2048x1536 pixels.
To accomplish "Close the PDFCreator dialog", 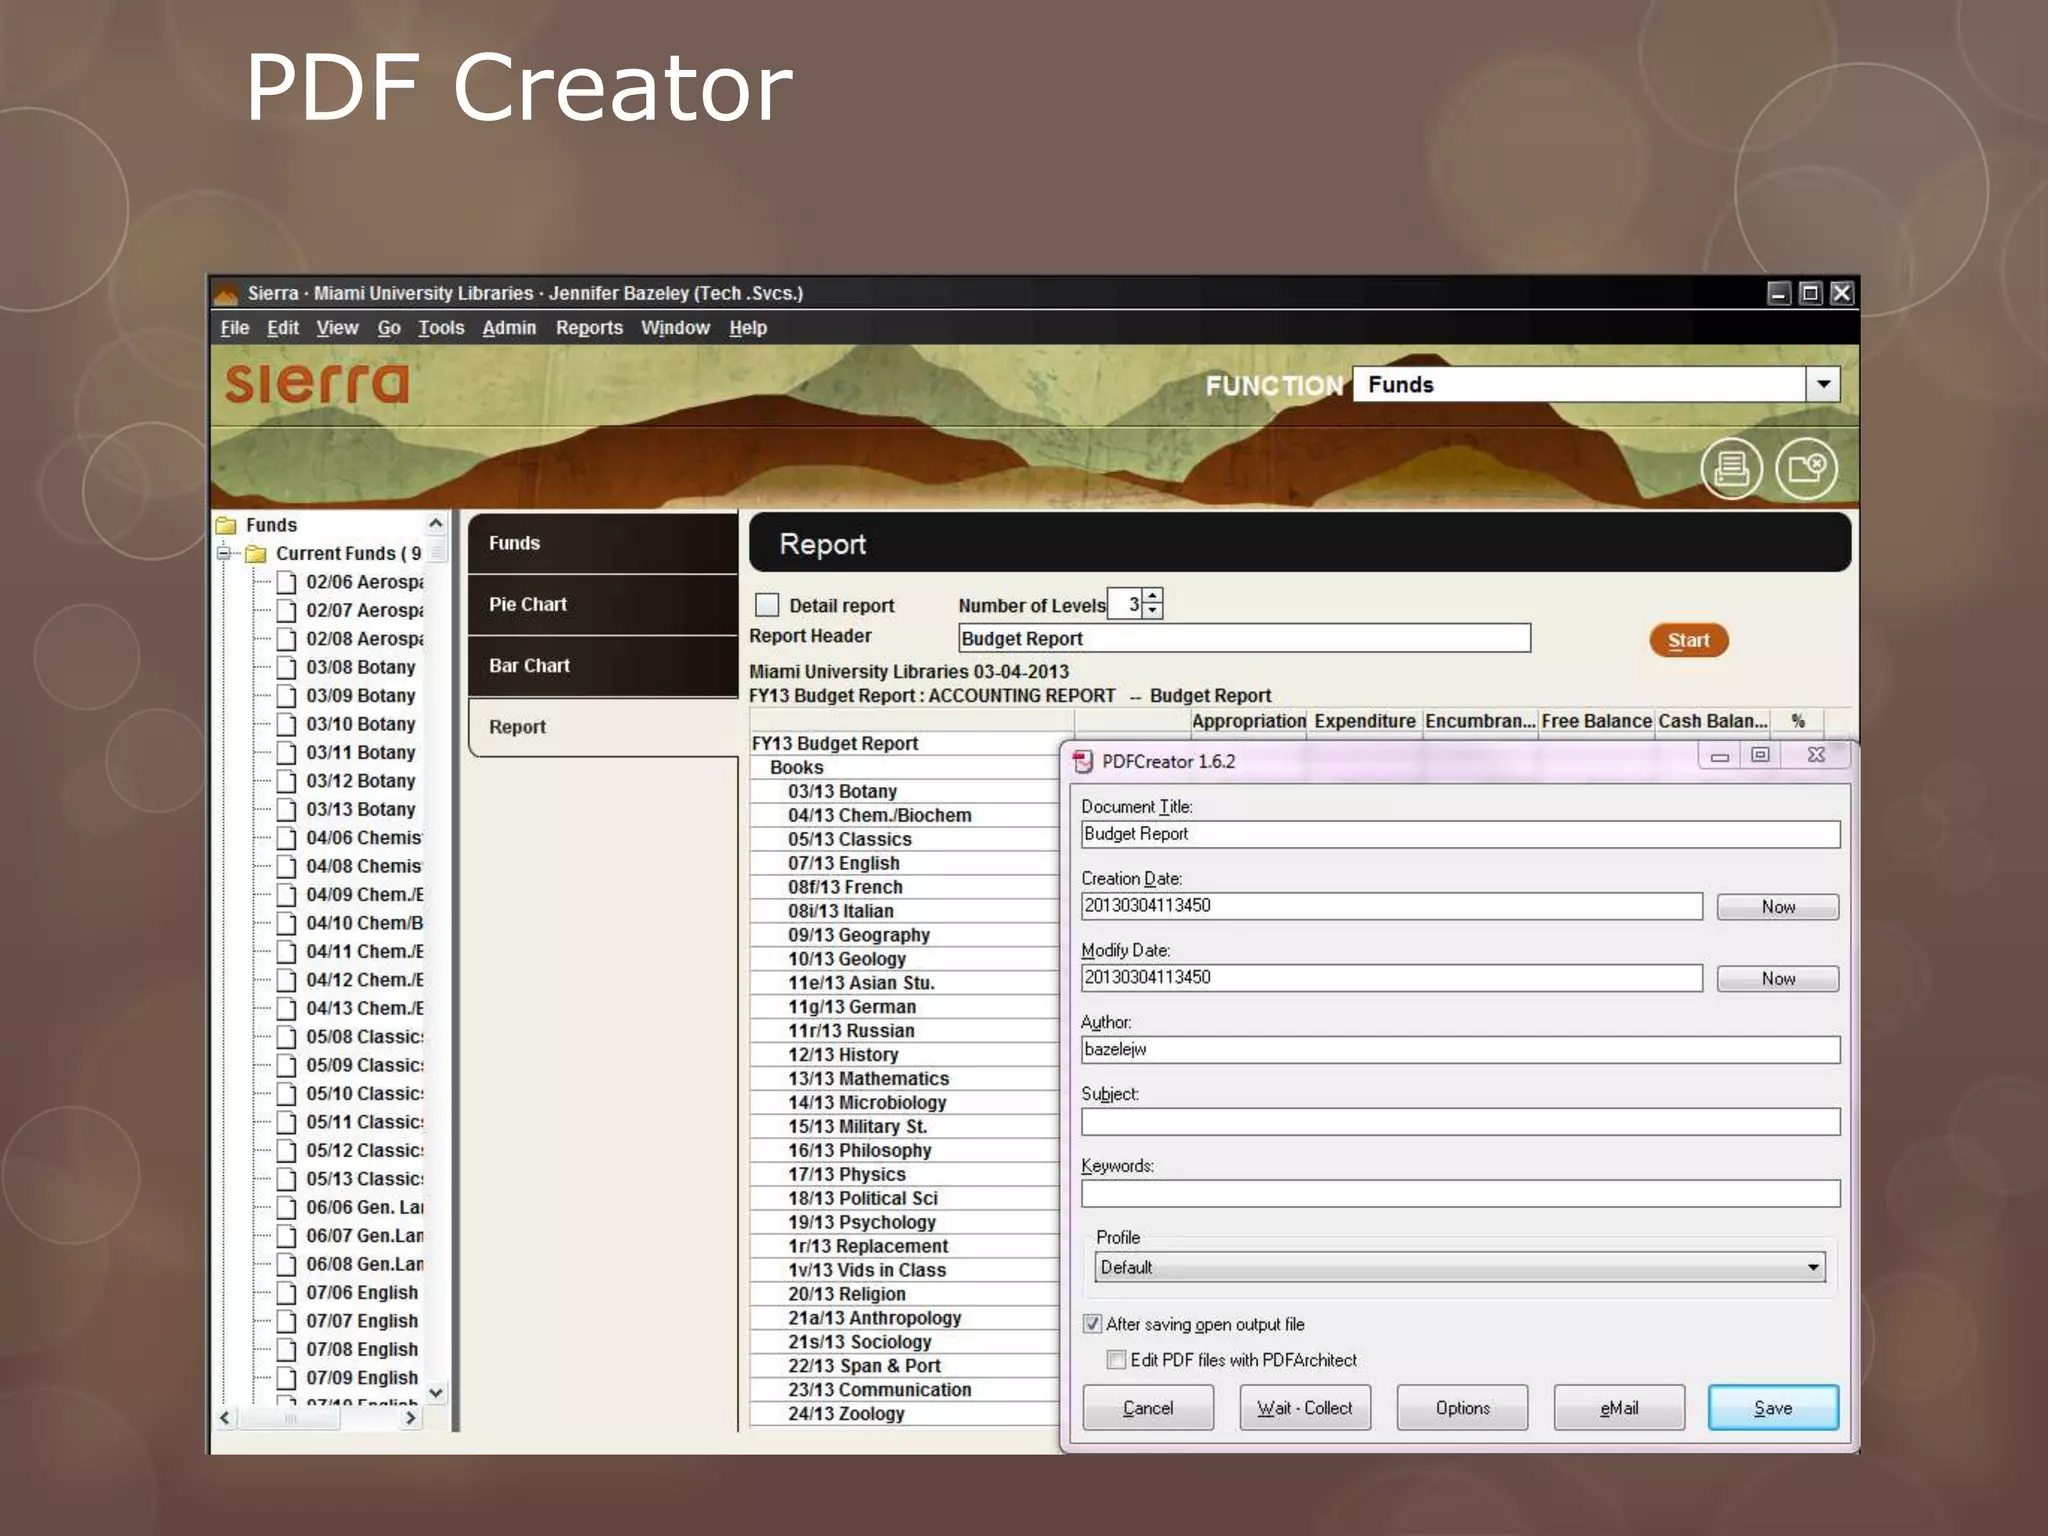I will click(x=1816, y=755).
